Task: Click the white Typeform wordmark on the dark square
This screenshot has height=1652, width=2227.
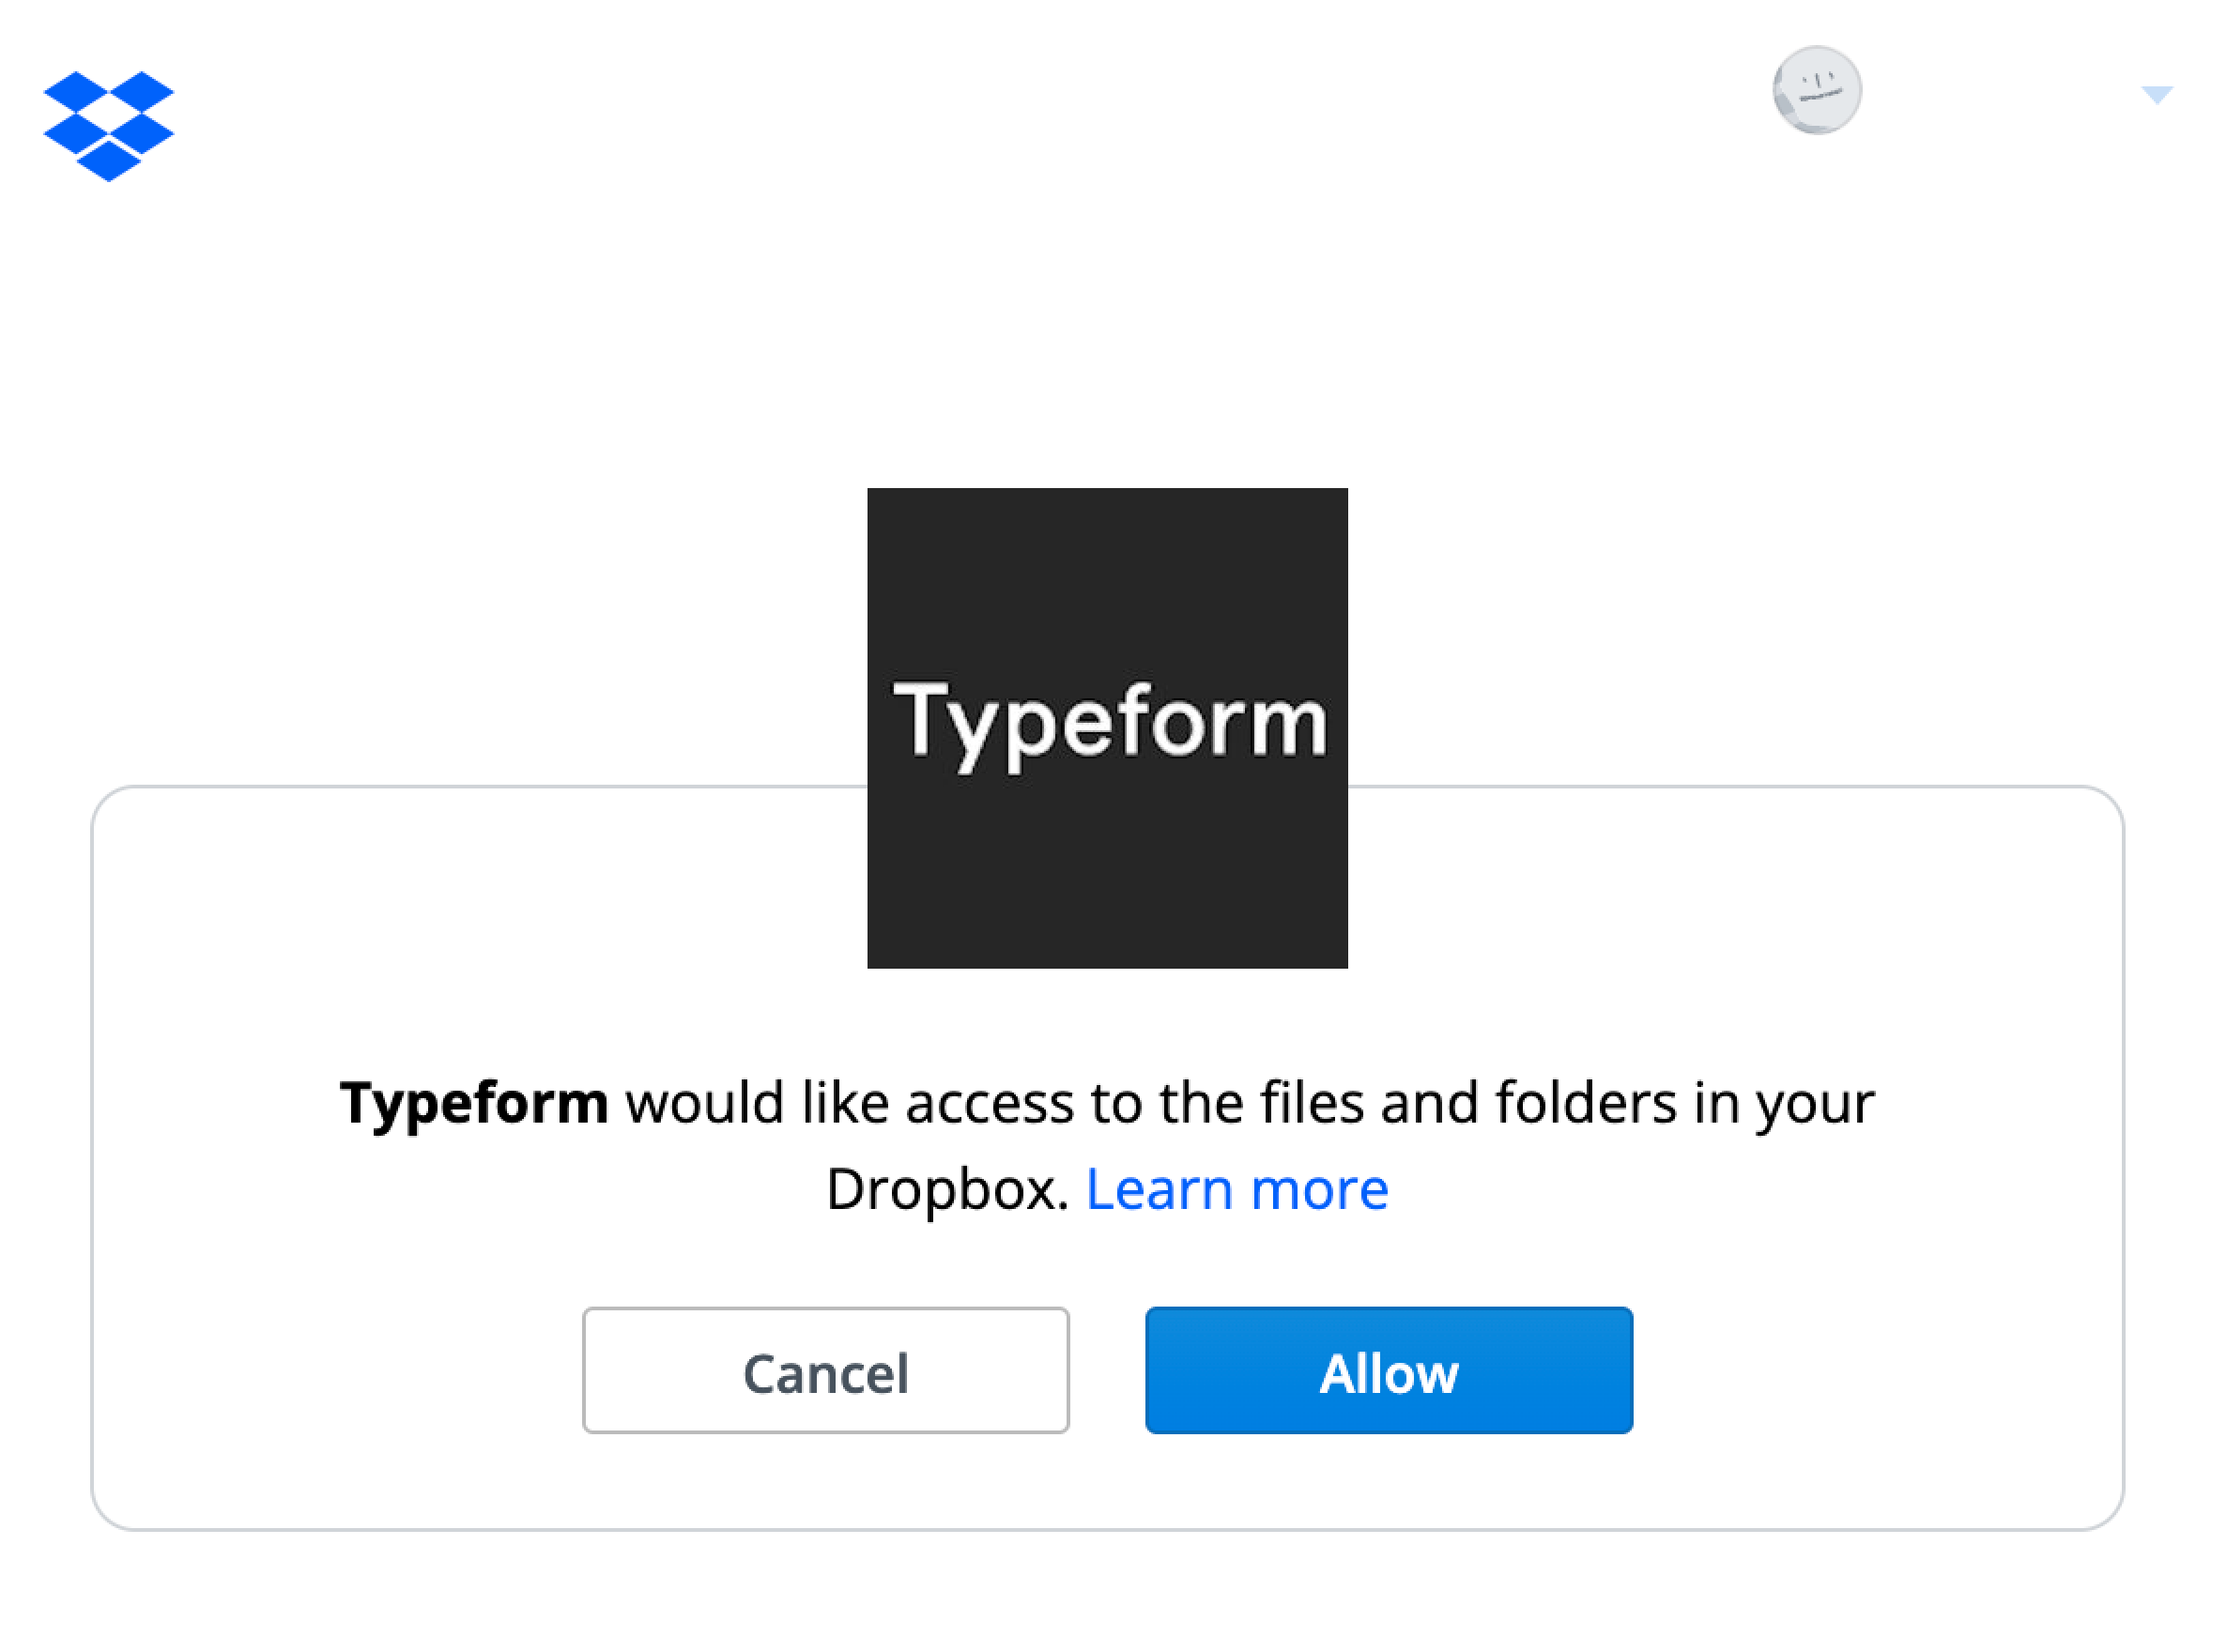Action: [x=1109, y=725]
